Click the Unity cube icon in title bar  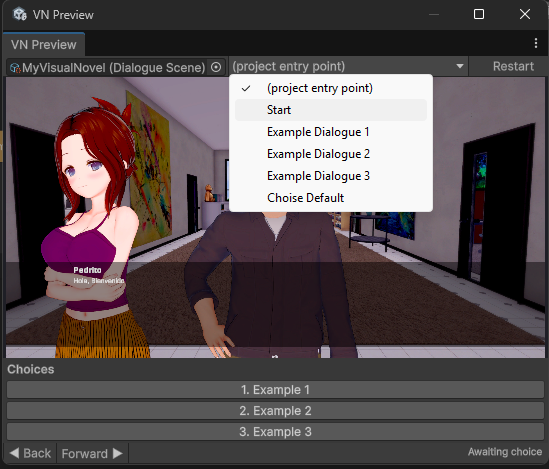[x=20, y=14]
